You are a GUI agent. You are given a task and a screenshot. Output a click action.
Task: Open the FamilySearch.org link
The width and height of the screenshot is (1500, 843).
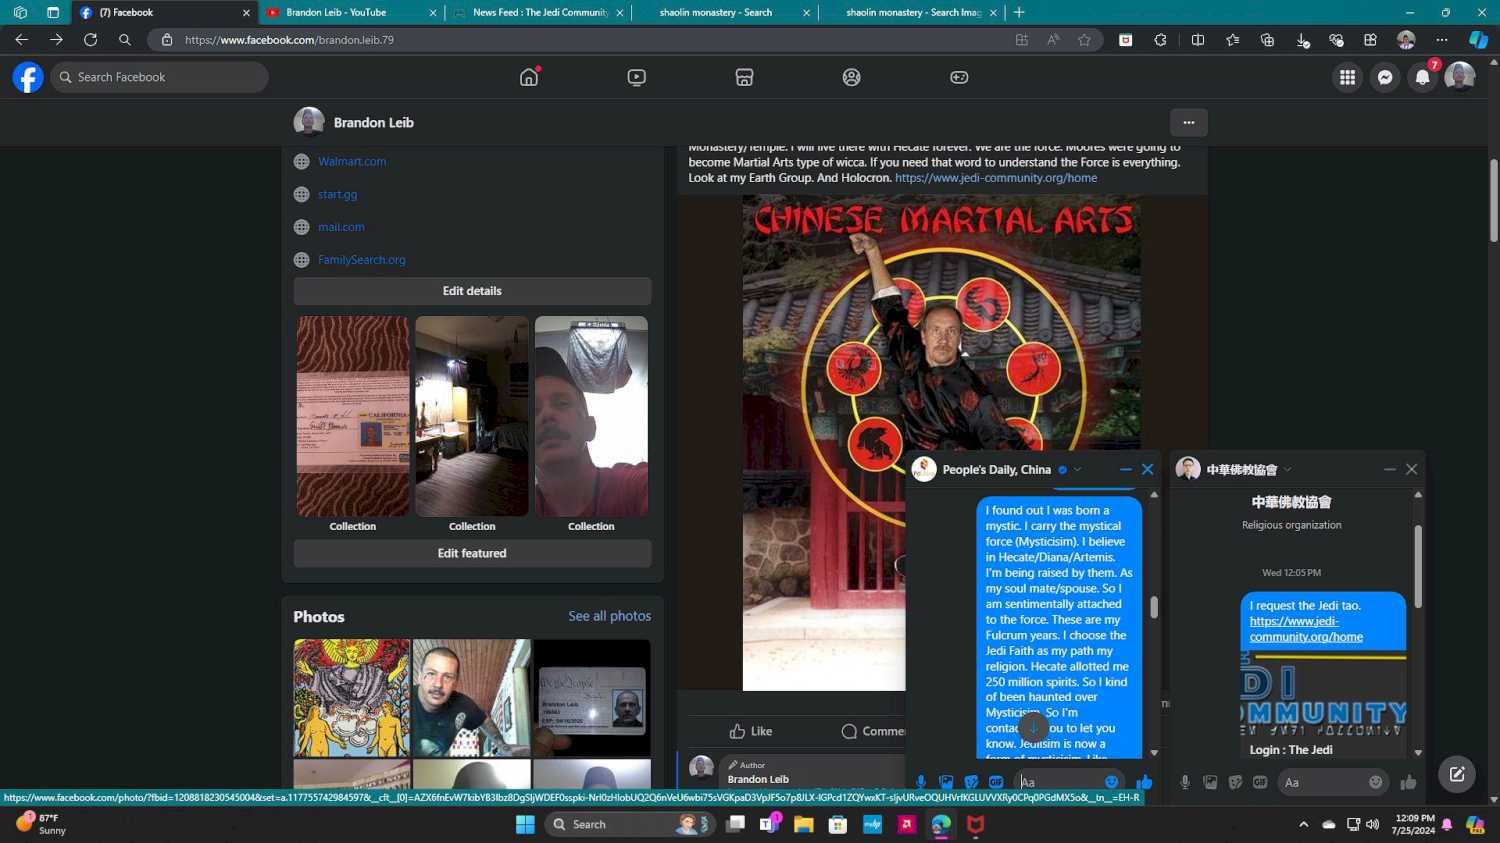pos(362,260)
